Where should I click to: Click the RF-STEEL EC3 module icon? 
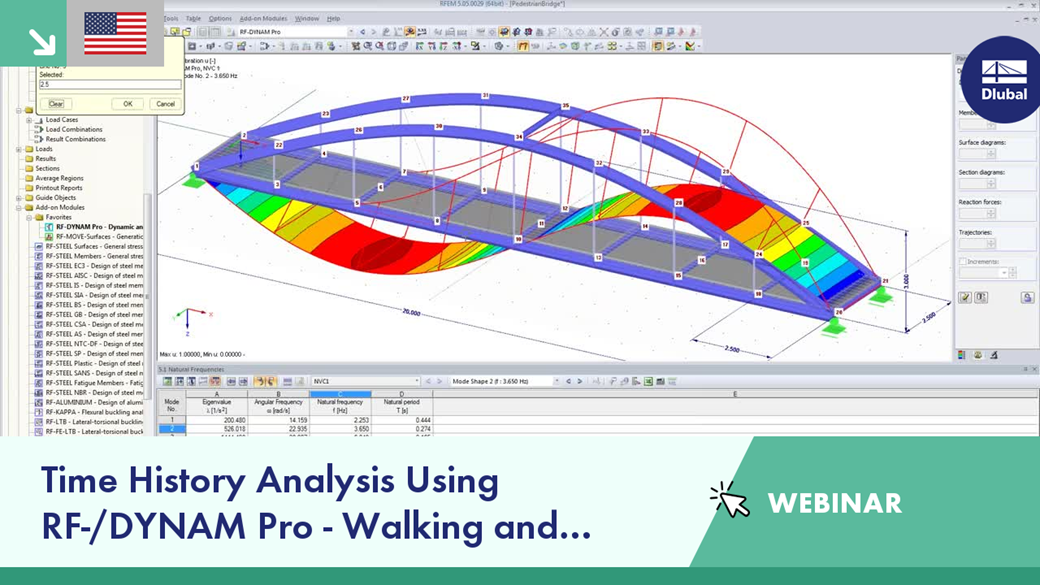[x=38, y=266]
